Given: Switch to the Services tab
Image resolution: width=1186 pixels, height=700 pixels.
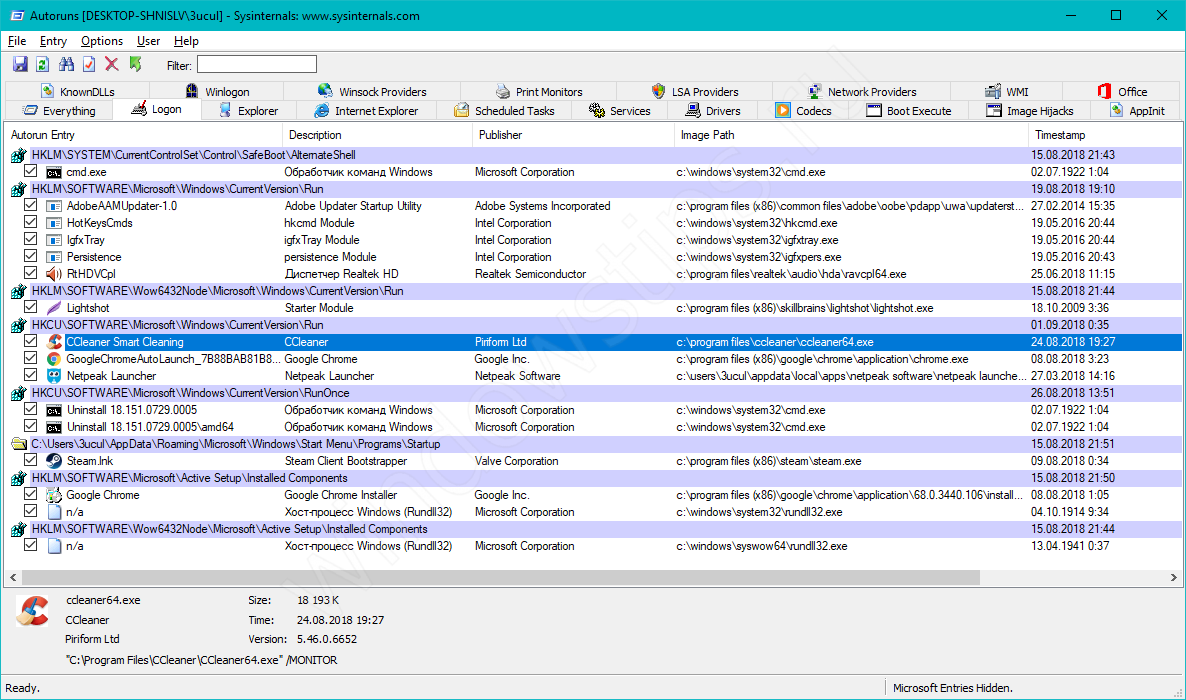Looking at the screenshot, I should pos(620,111).
